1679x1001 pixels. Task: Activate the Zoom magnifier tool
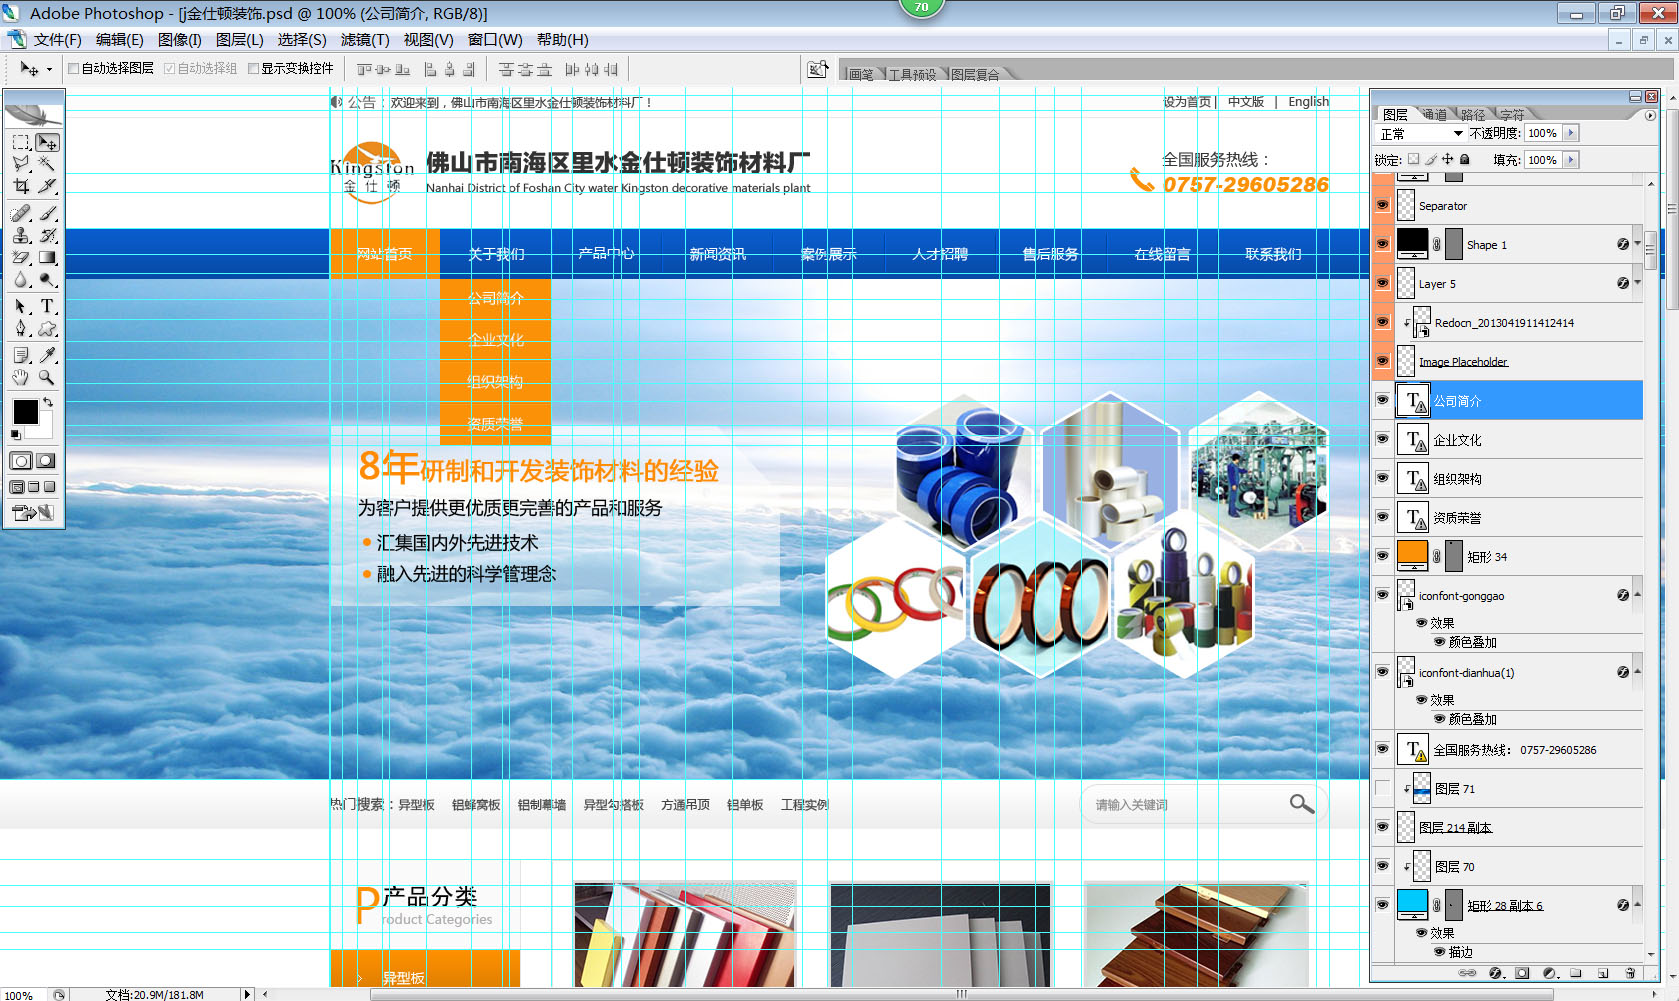coord(47,378)
